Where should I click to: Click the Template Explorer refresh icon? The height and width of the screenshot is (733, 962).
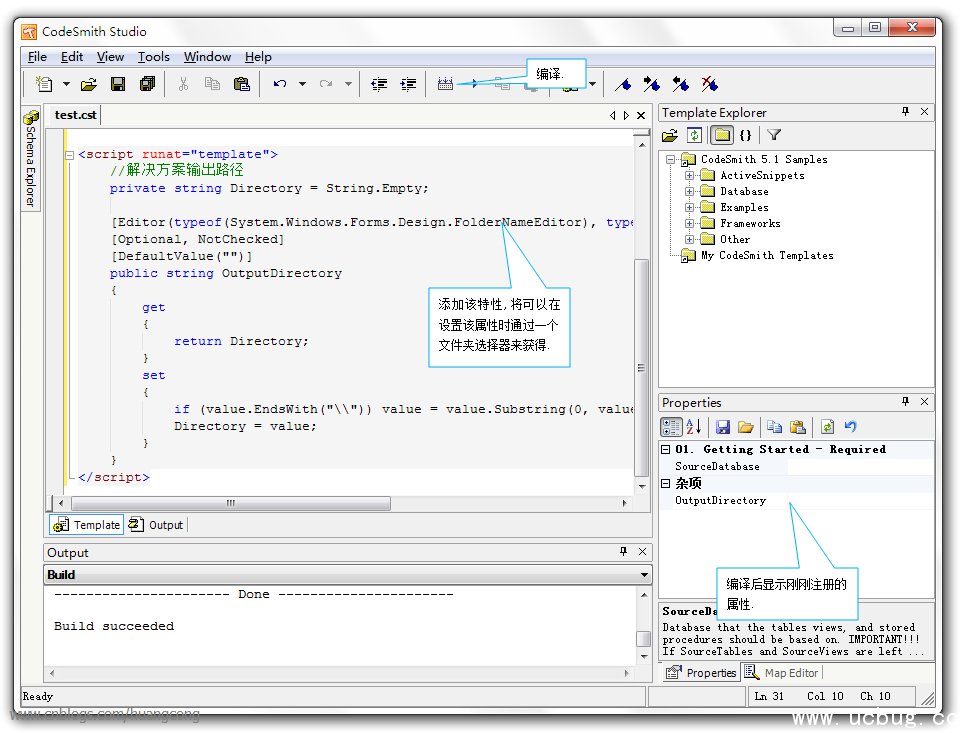click(x=694, y=135)
